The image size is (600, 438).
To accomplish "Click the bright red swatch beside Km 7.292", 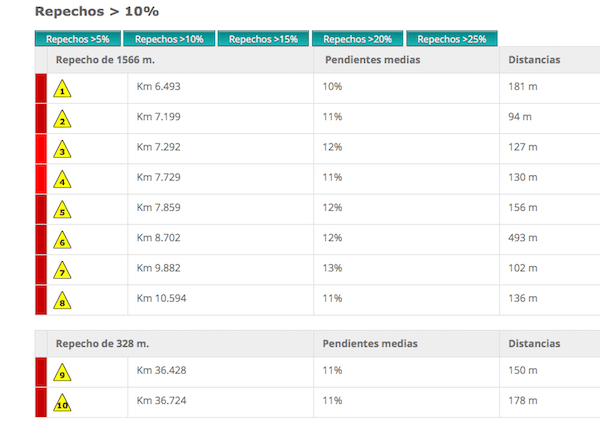I will tap(41, 148).
